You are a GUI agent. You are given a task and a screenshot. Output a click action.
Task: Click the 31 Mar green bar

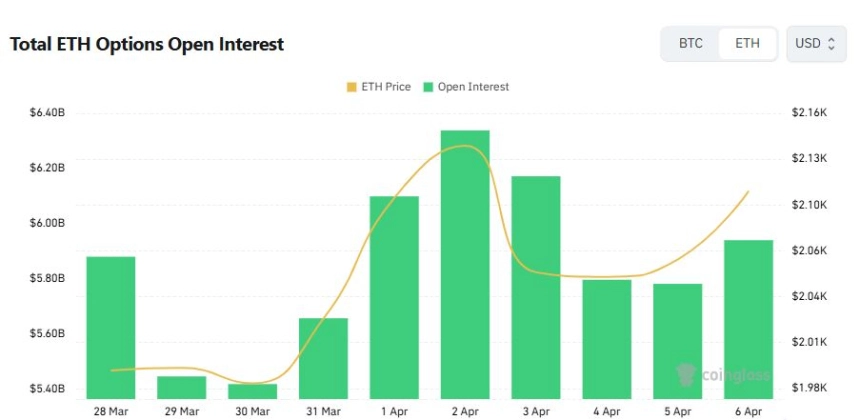click(x=323, y=357)
